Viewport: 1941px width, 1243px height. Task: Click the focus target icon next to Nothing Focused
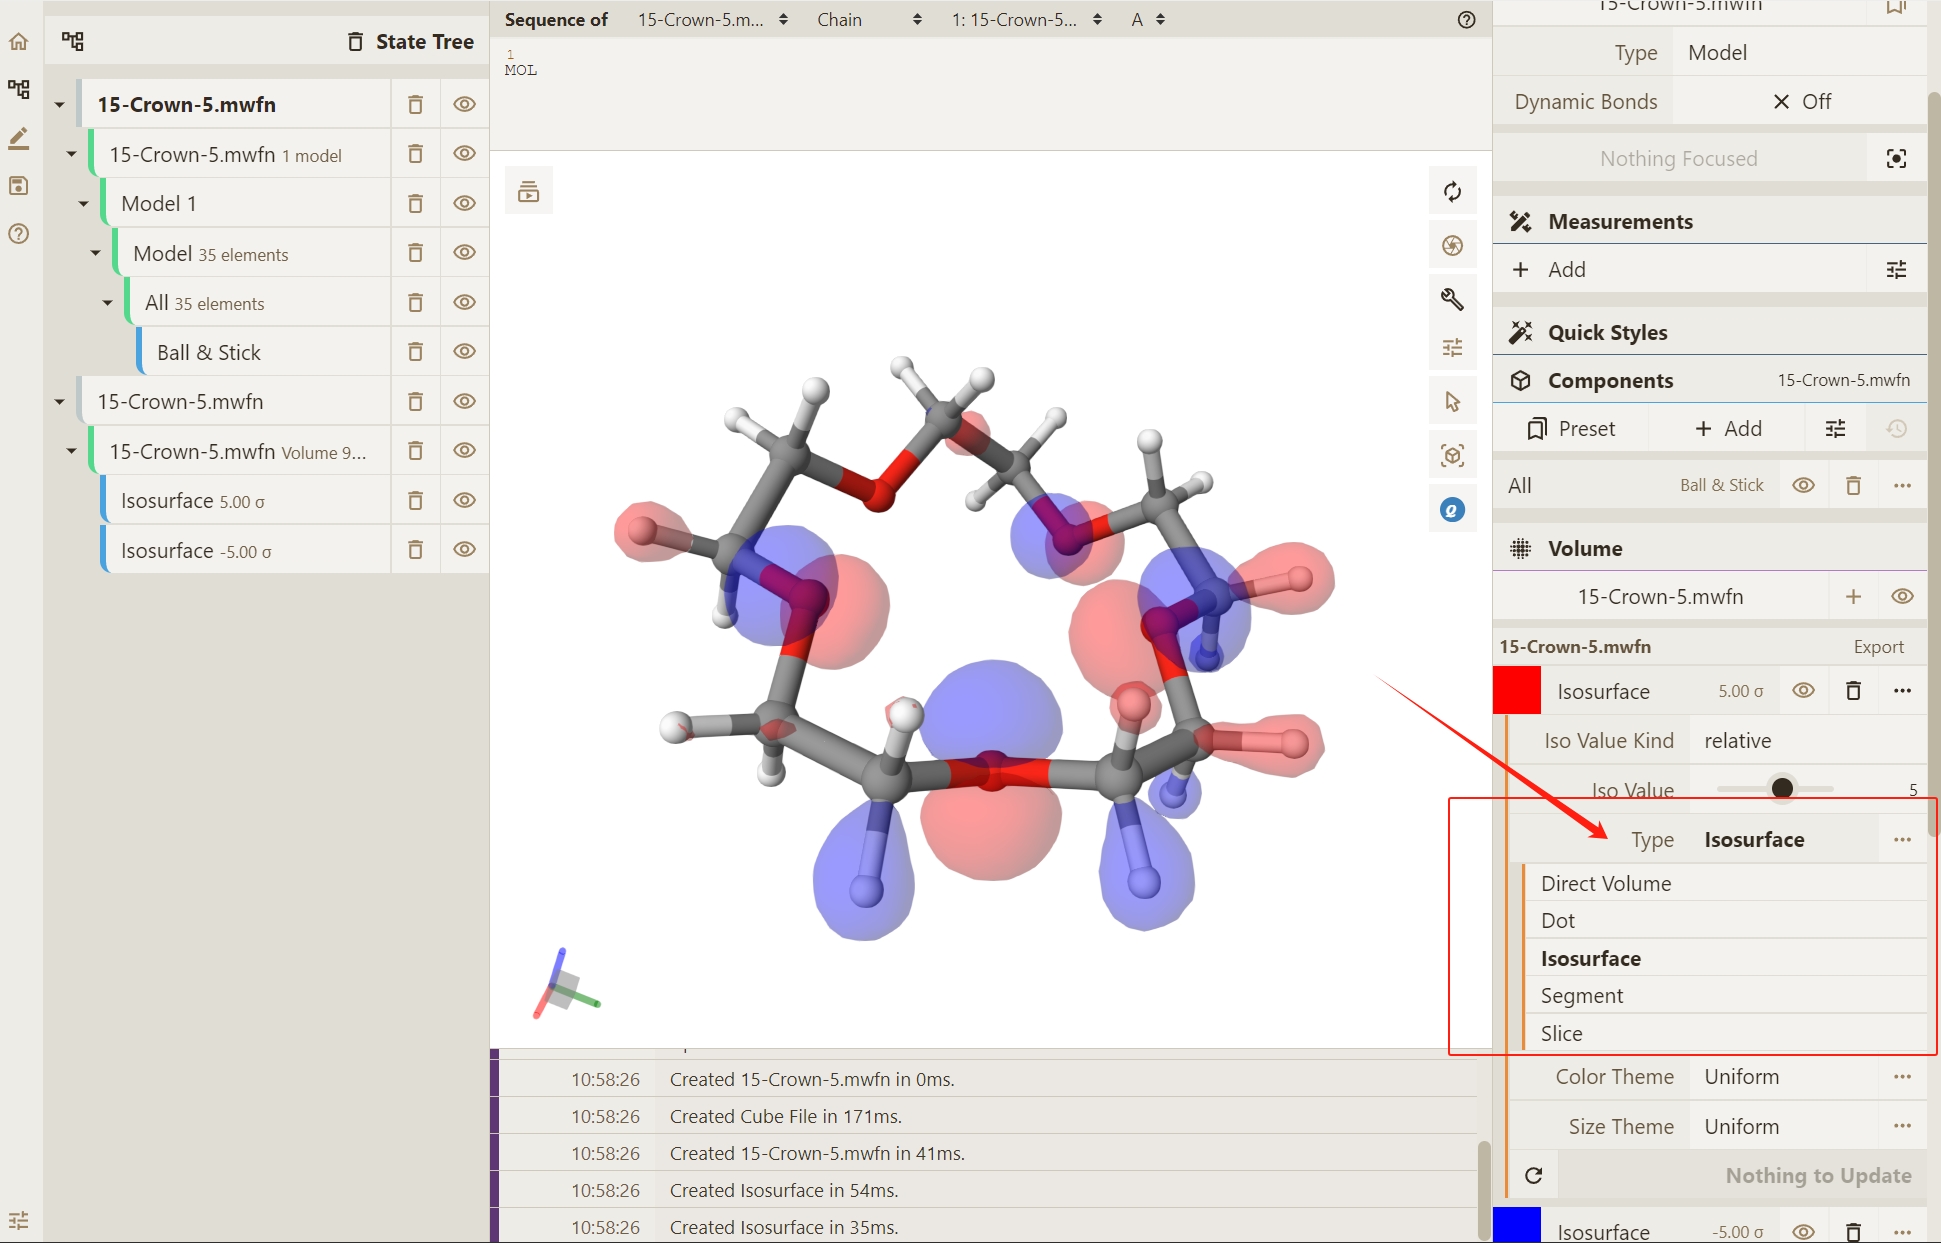(1896, 159)
